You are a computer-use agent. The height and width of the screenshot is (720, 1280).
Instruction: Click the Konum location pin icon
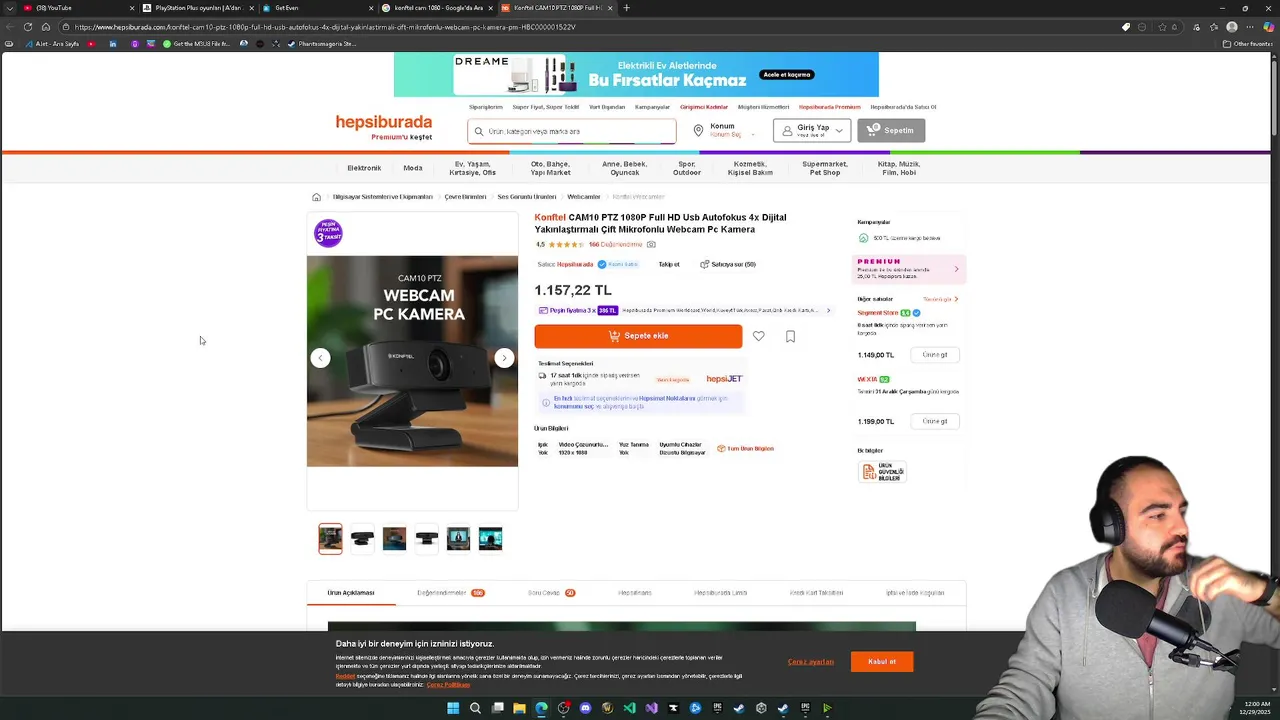(699, 130)
